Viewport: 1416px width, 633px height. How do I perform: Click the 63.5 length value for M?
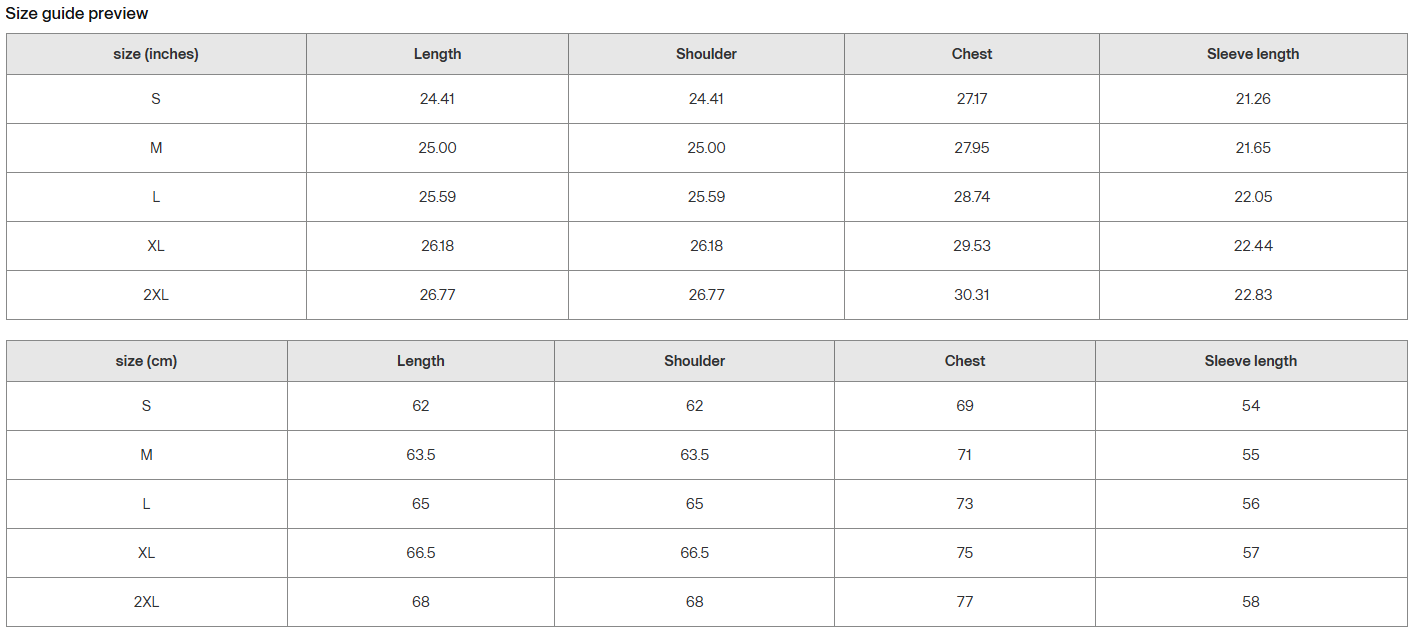click(x=421, y=455)
